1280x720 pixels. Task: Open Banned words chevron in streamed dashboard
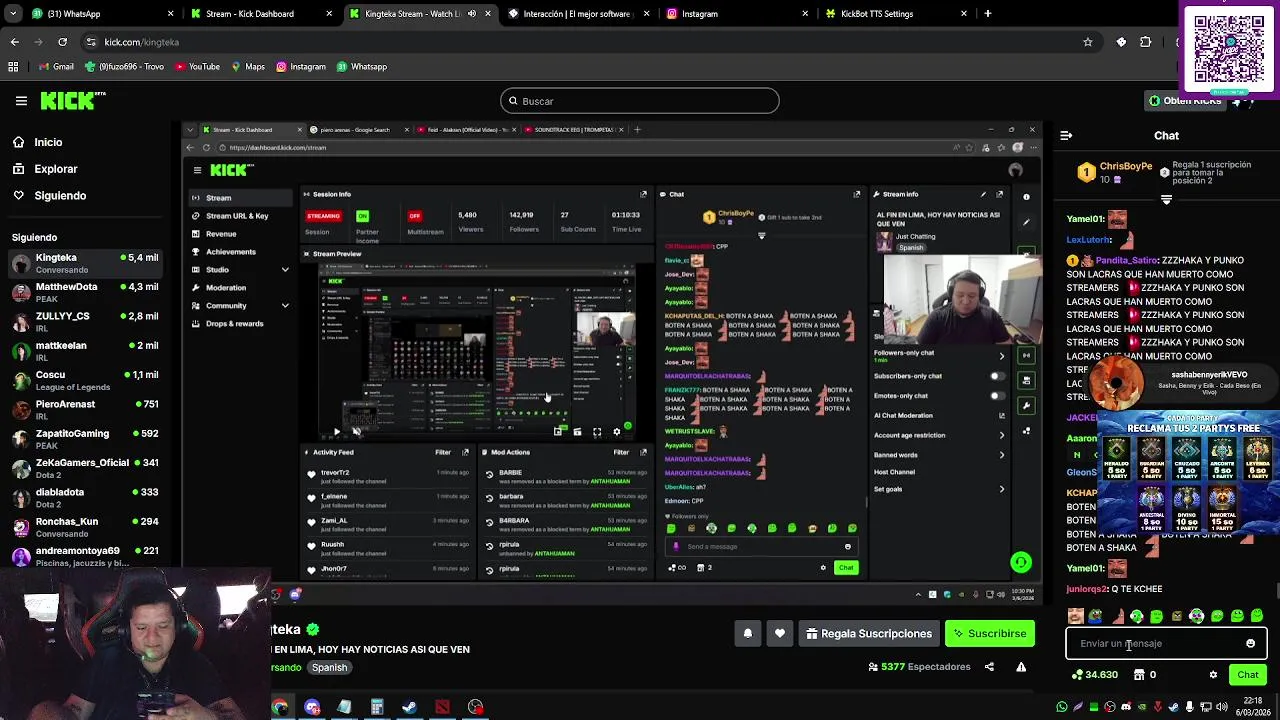[x=1001, y=455]
